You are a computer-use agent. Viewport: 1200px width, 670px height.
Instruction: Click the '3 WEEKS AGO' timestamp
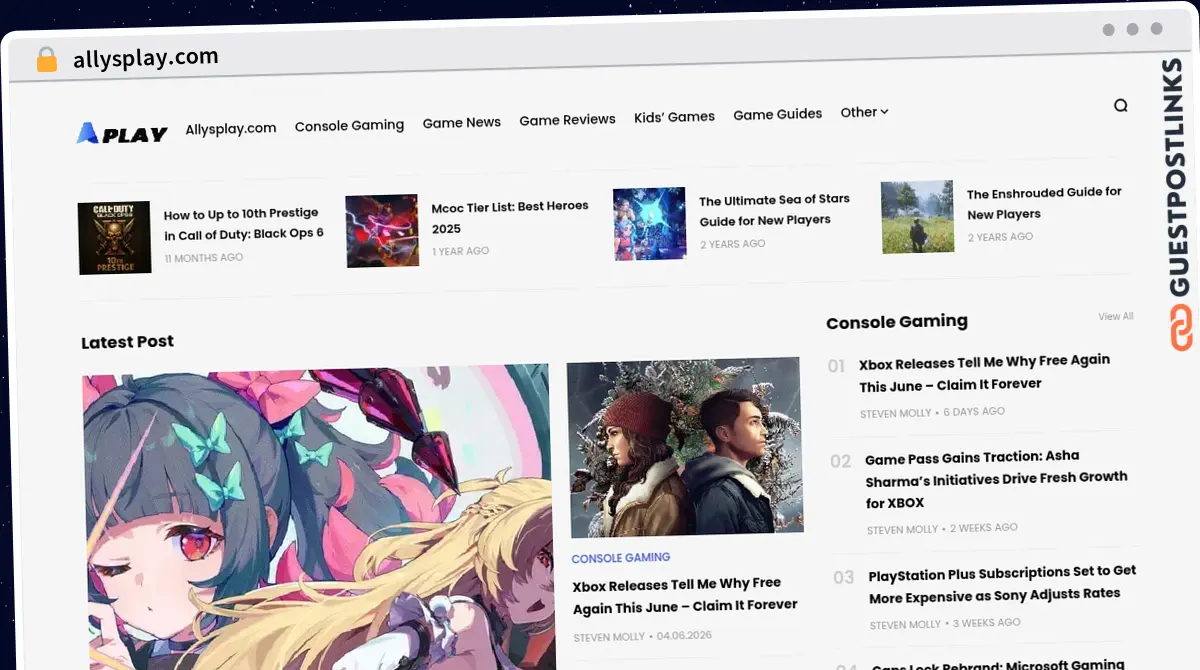pyautogui.click(x=986, y=623)
